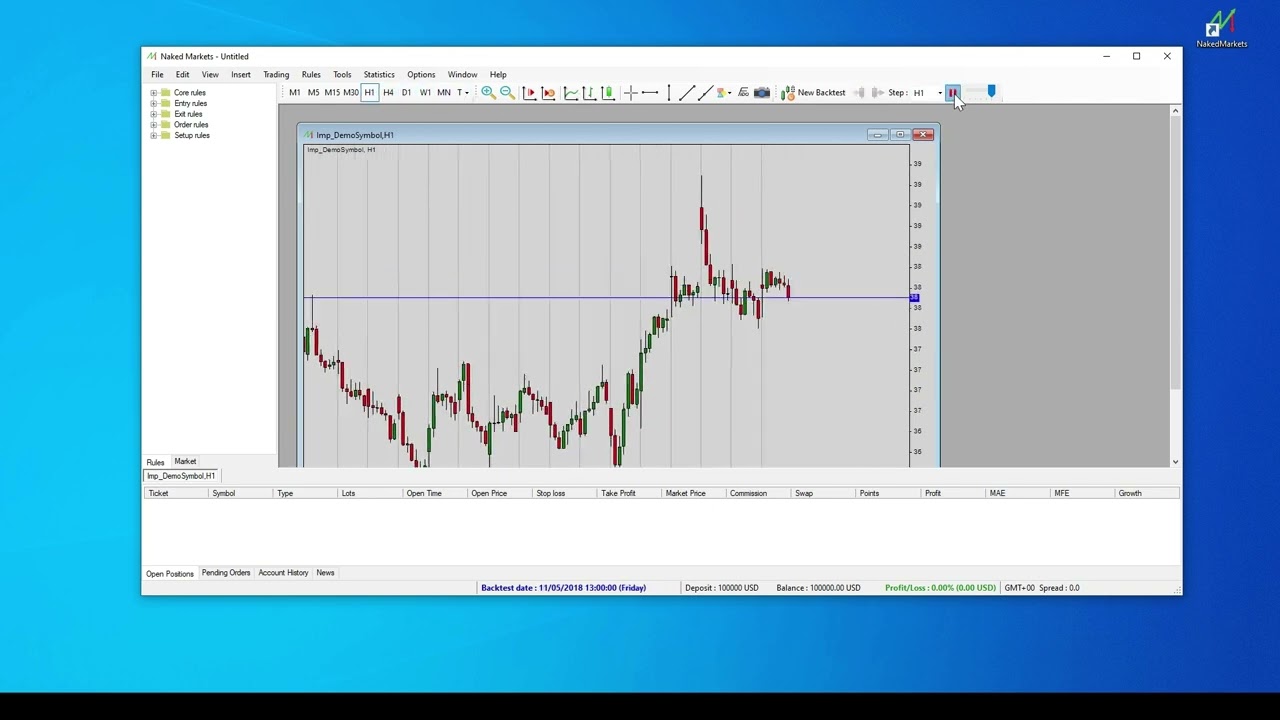Image resolution: width=1280 pixels, height=720 pixels.
Task: Expand the Setup rules tree node
Action: 154,135
